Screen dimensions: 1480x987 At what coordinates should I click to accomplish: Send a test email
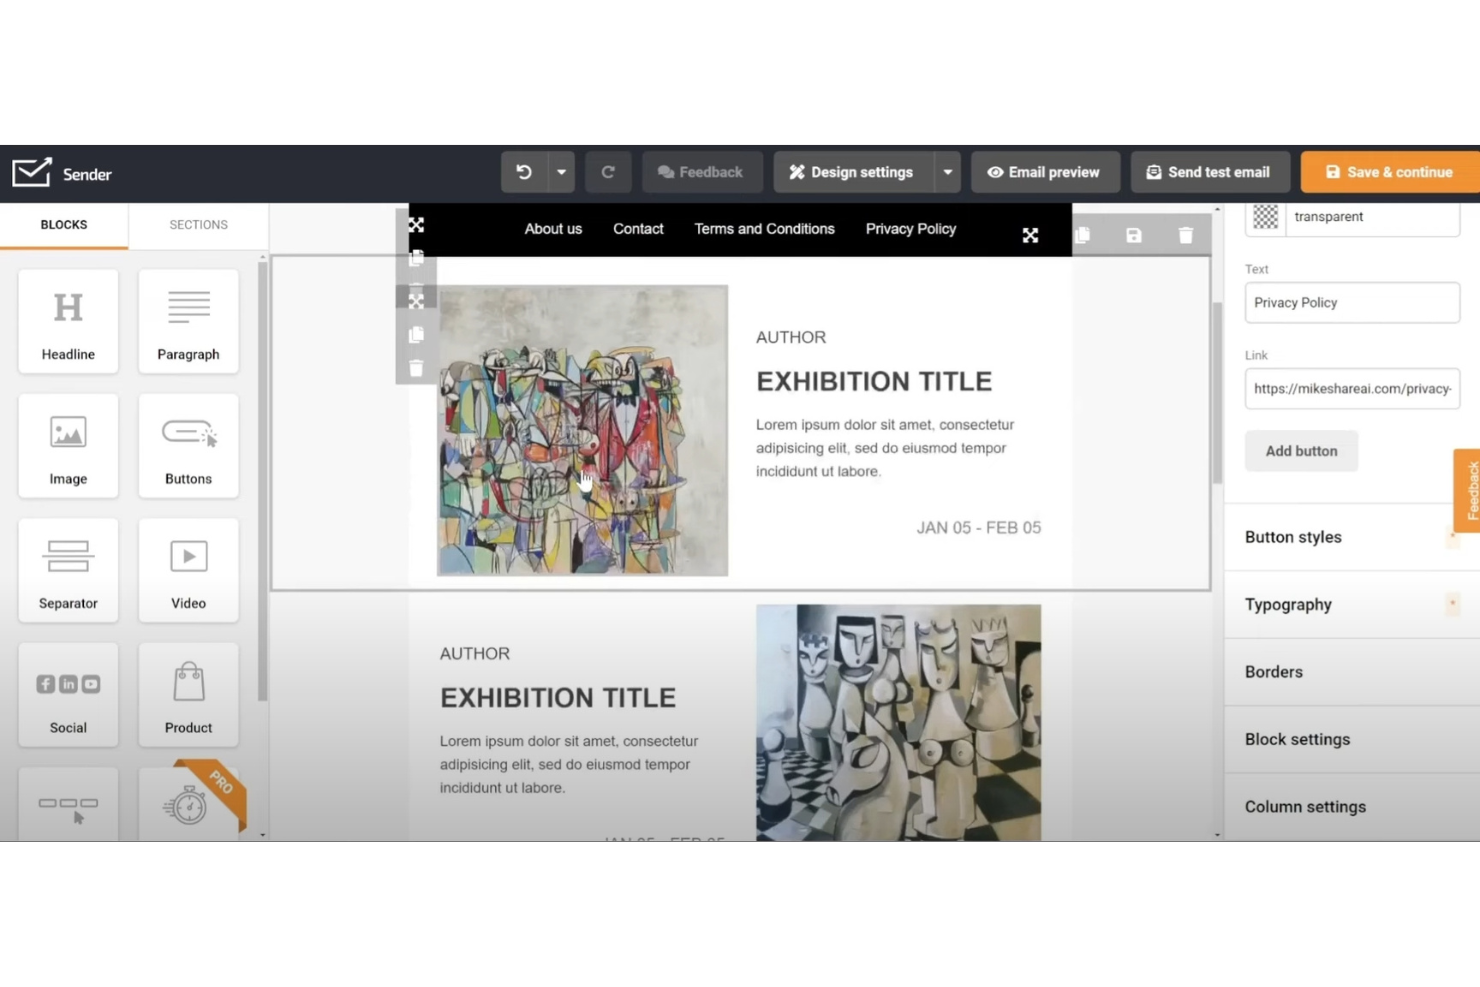coord(1210,172)
